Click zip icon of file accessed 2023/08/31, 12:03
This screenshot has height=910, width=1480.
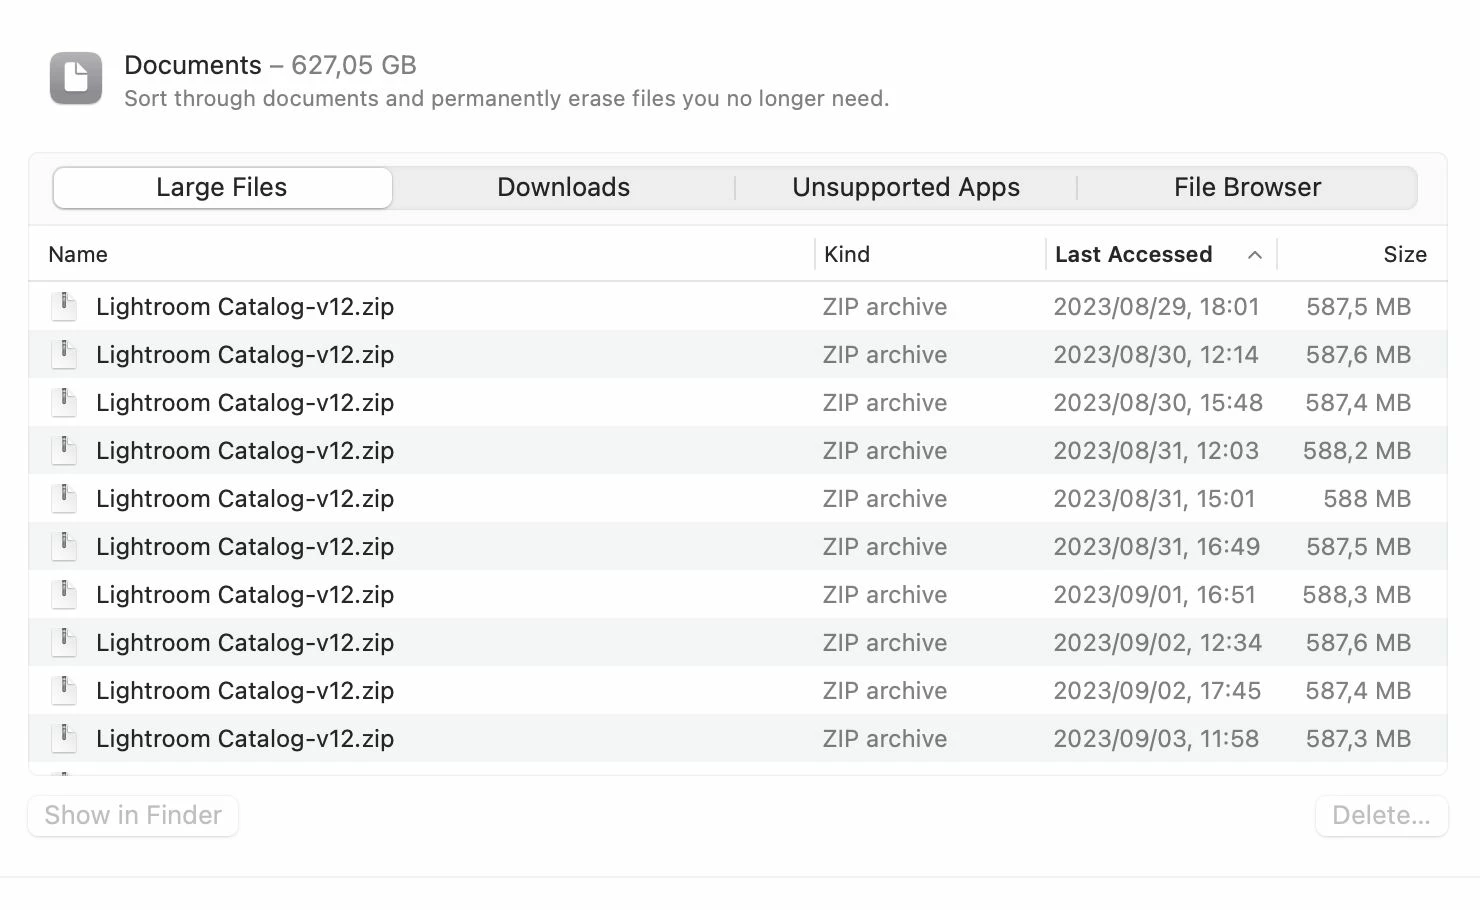click(64, 450)
